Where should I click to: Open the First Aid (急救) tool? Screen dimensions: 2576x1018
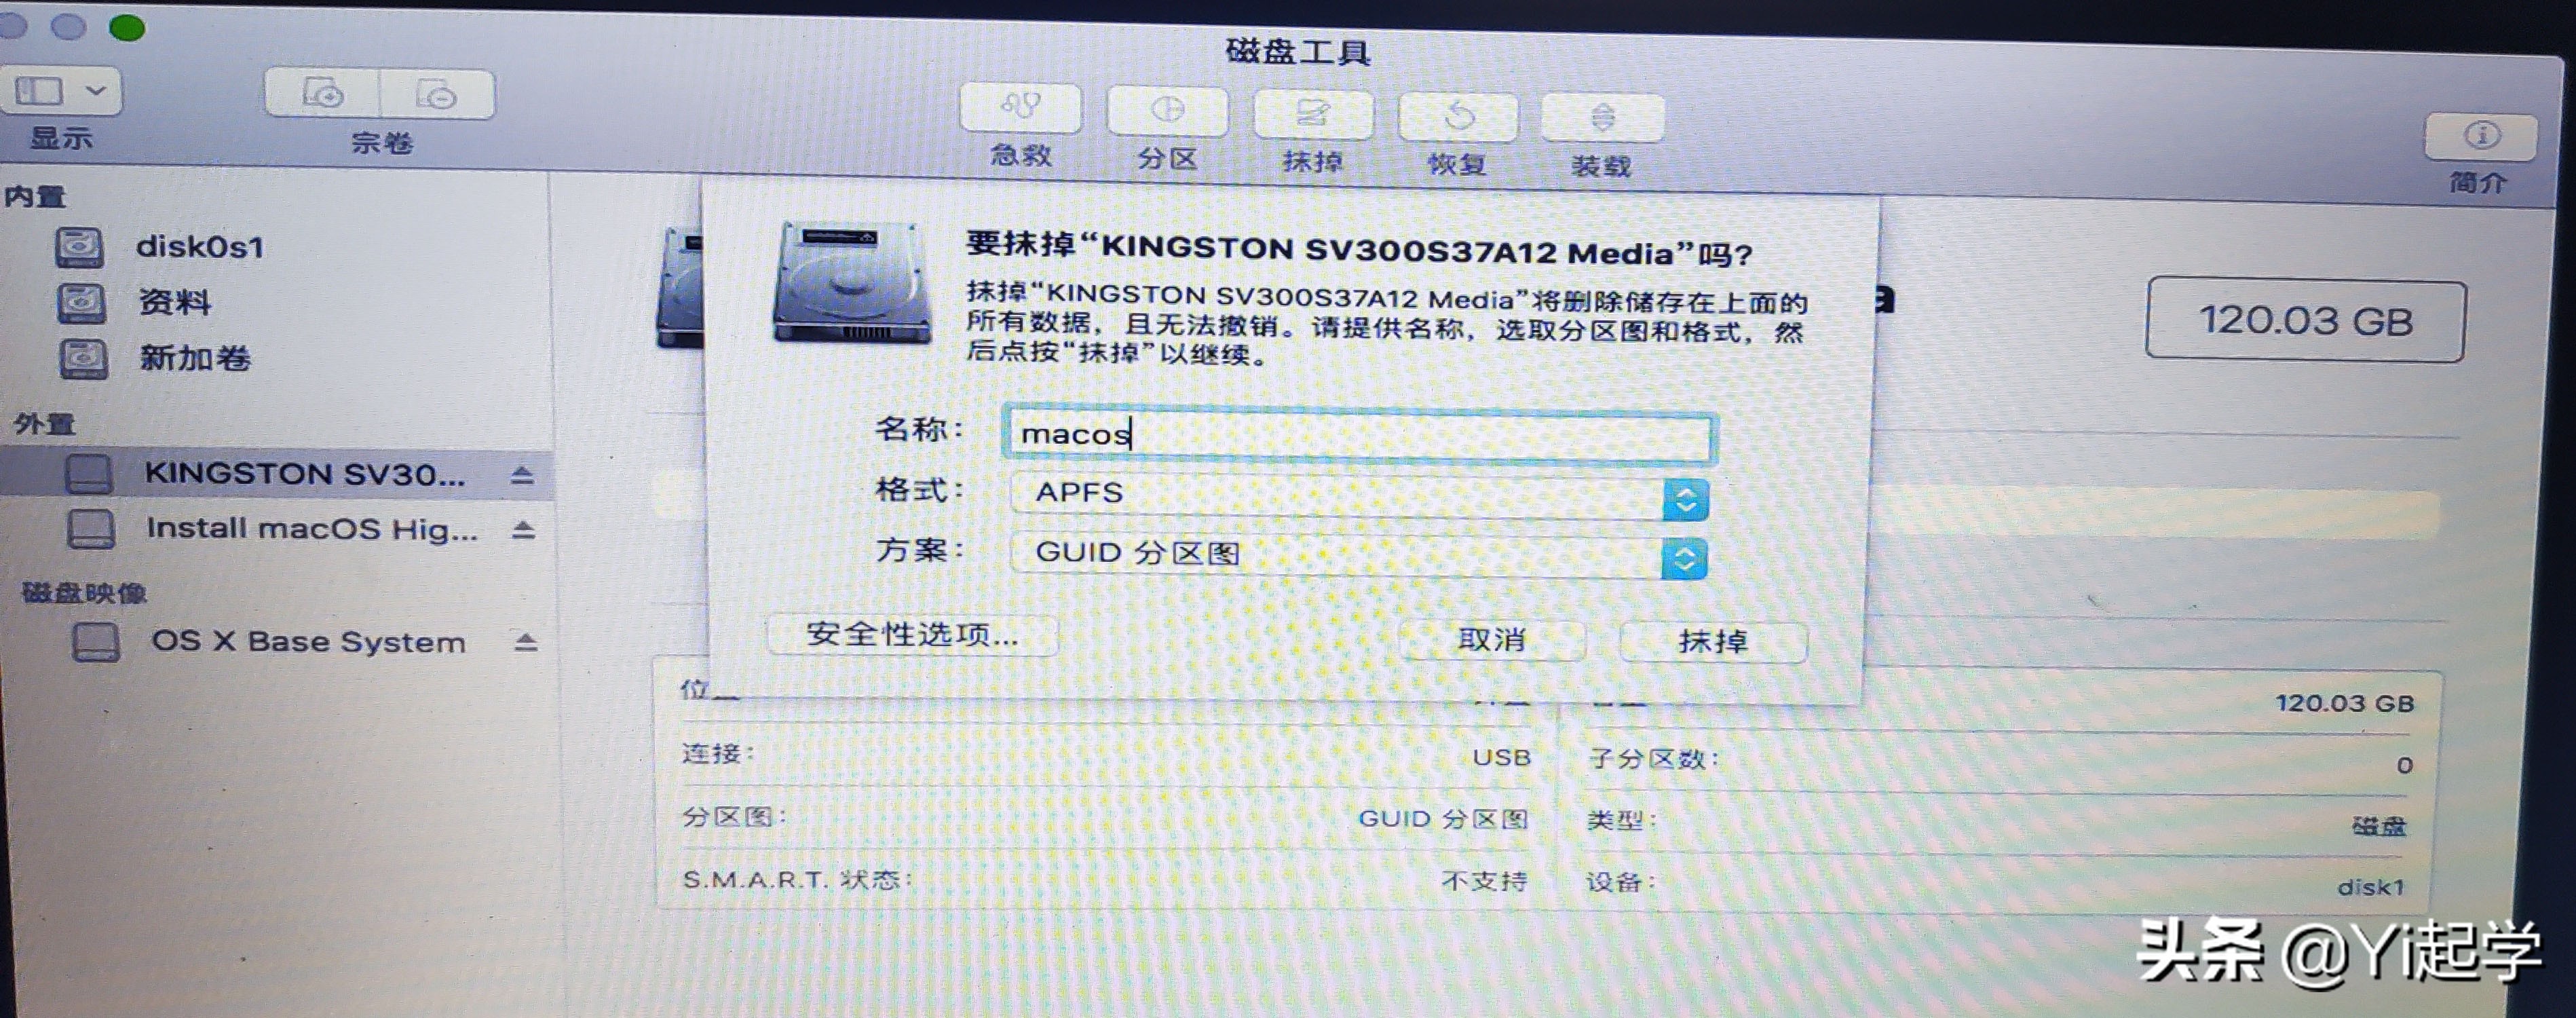(x=1020, y=110)
